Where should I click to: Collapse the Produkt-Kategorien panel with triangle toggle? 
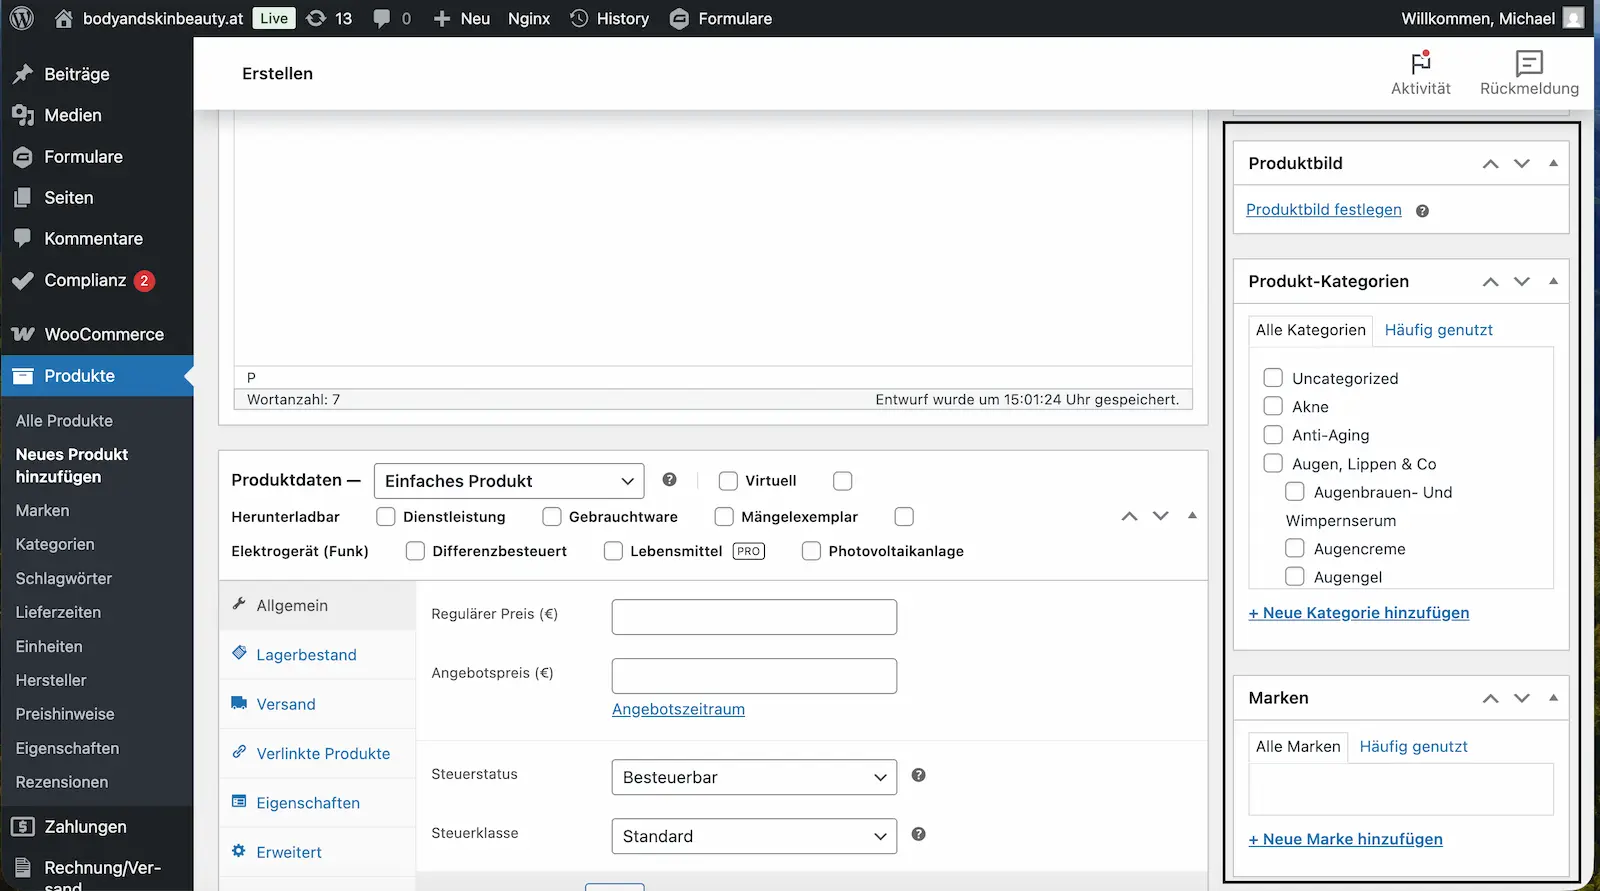point(1553,281)
